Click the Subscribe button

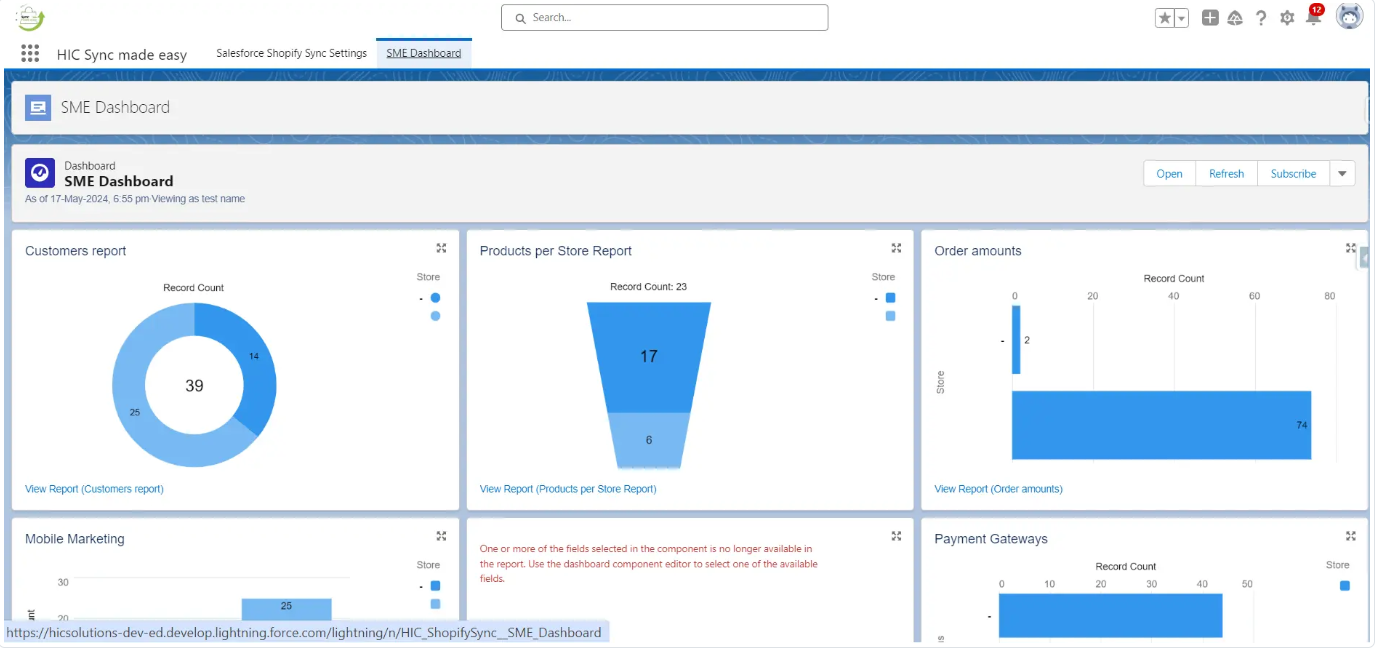pyautogui.click(x=1293, y=173)
